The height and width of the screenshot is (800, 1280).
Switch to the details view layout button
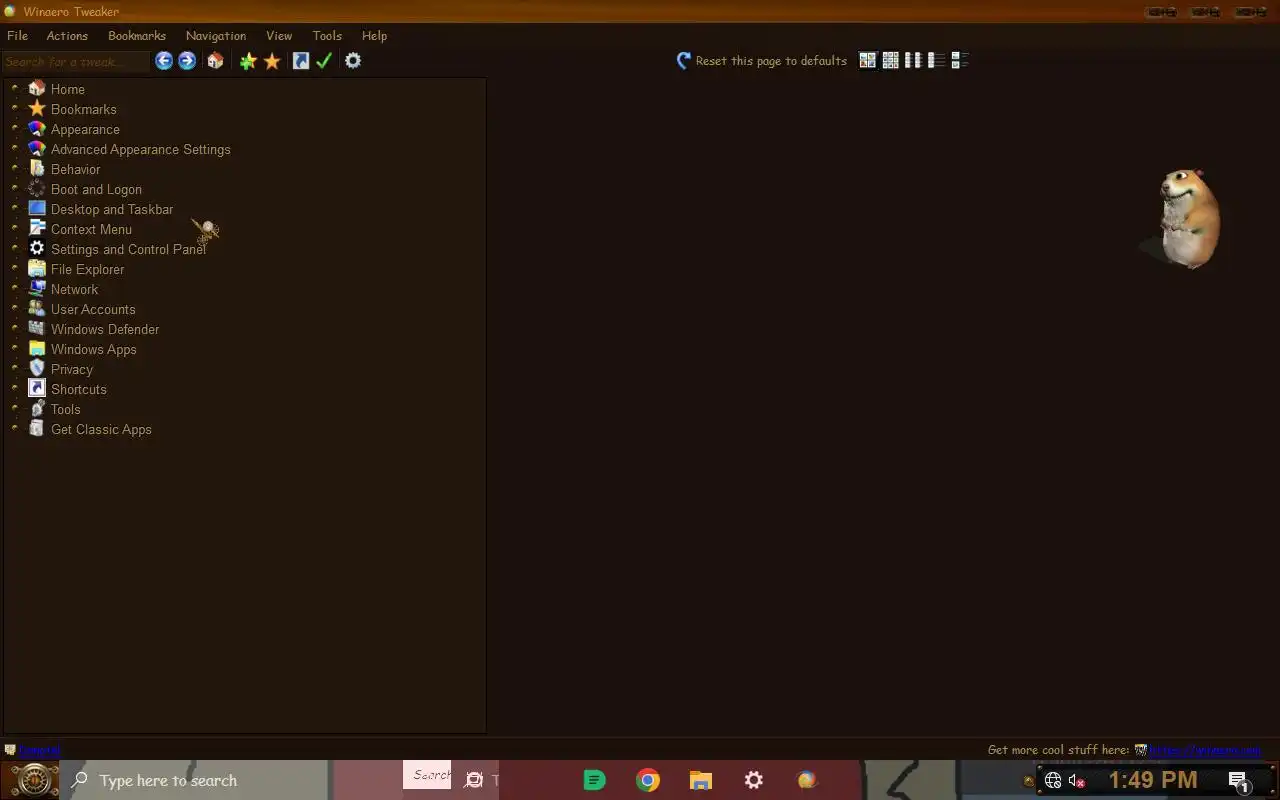click(936, 61)
